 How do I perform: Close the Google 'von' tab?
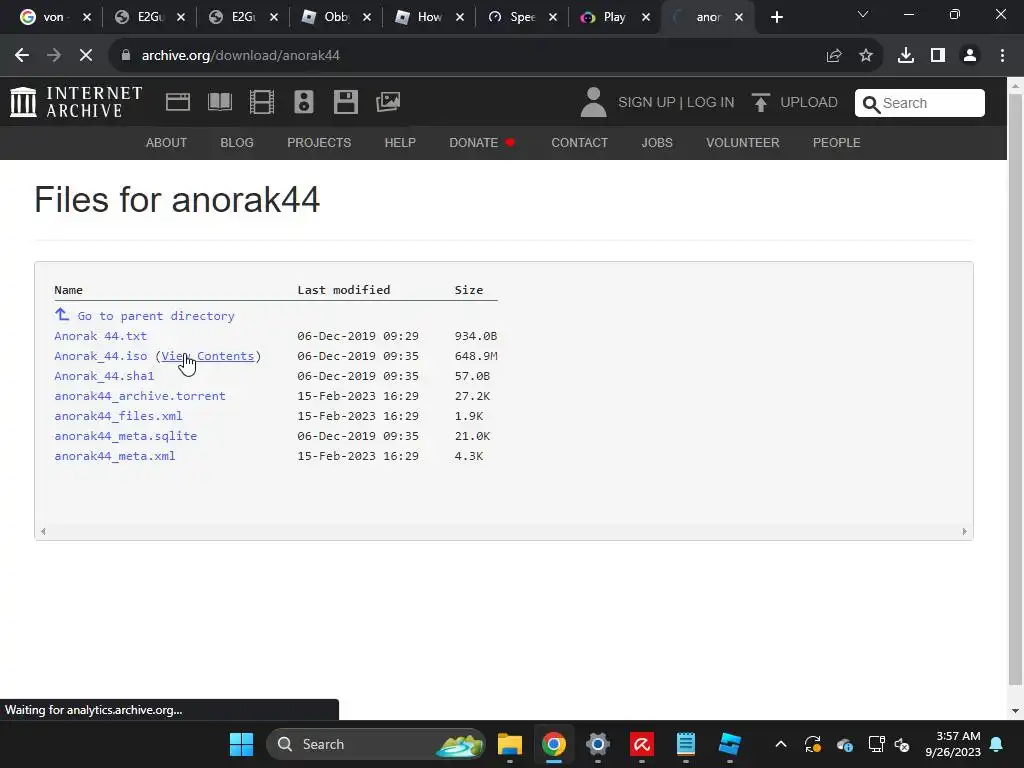tap(87, 17)
